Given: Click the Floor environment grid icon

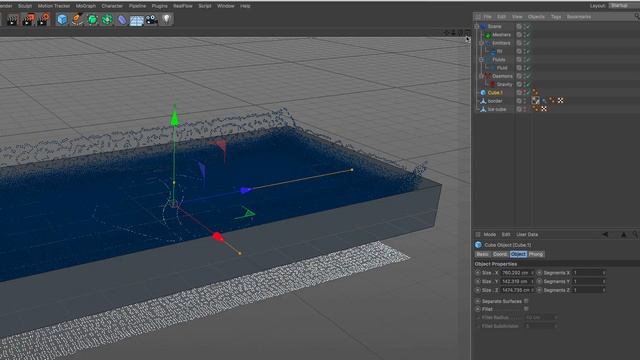Looking at the screenshot, I should coord(136,20).
